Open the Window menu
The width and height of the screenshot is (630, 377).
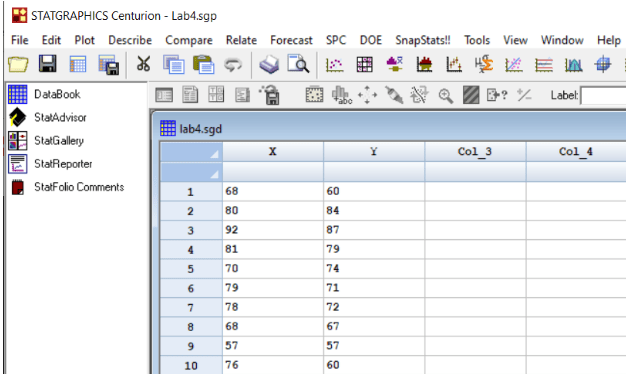(562, 40)
